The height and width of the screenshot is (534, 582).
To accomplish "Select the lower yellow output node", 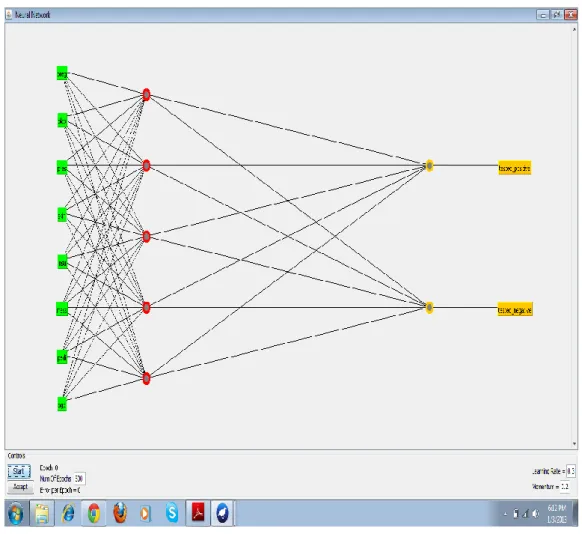I will pos(429,307).
